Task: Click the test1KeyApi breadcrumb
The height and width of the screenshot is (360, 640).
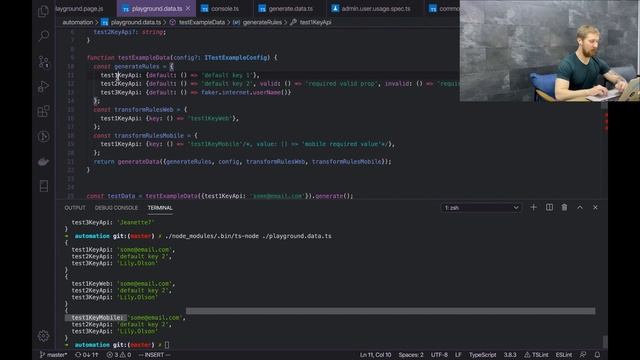Action: [x=315, y=22]
